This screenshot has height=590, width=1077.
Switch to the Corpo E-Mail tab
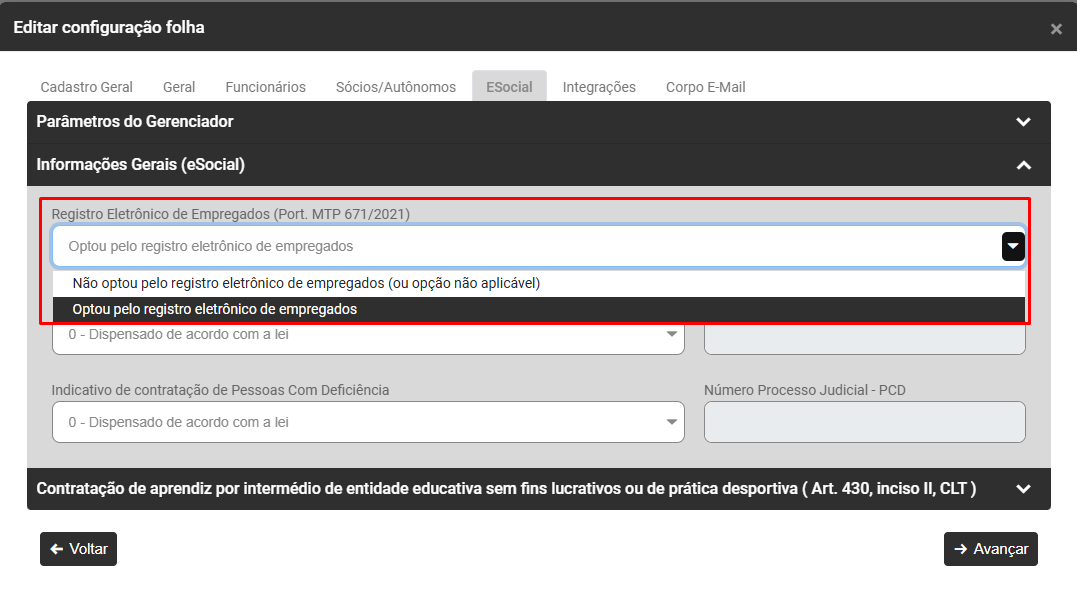[705, 87]
